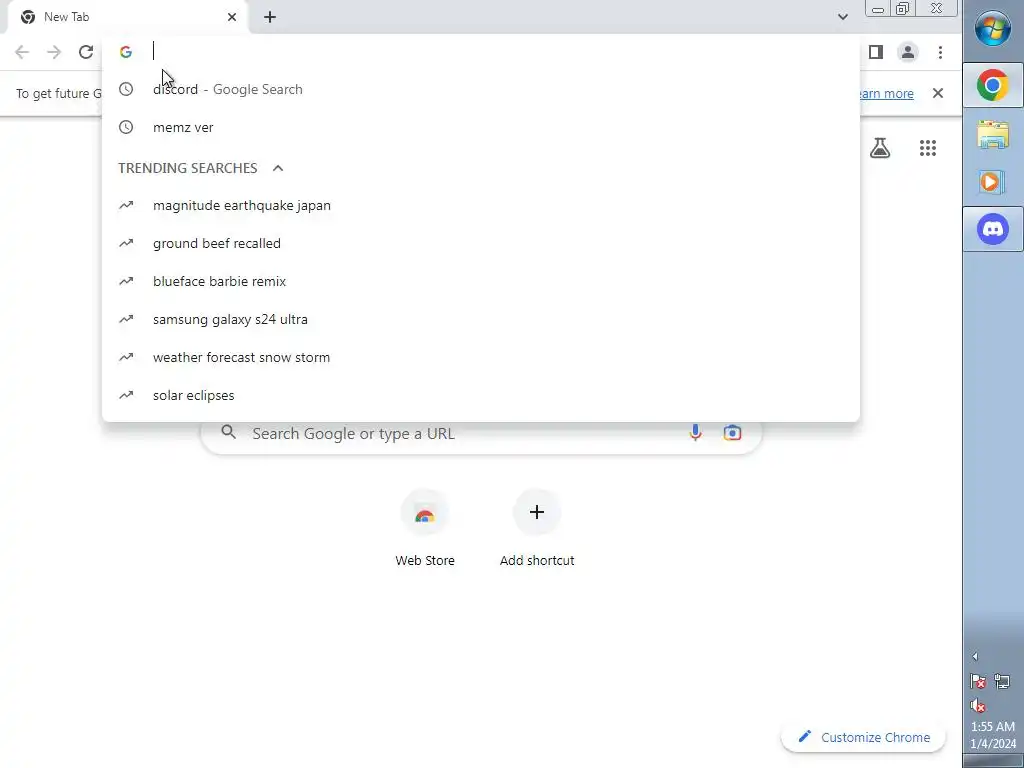Open the profile avatar menu
The image size is (1024, 768).
[x=908, y=52]
